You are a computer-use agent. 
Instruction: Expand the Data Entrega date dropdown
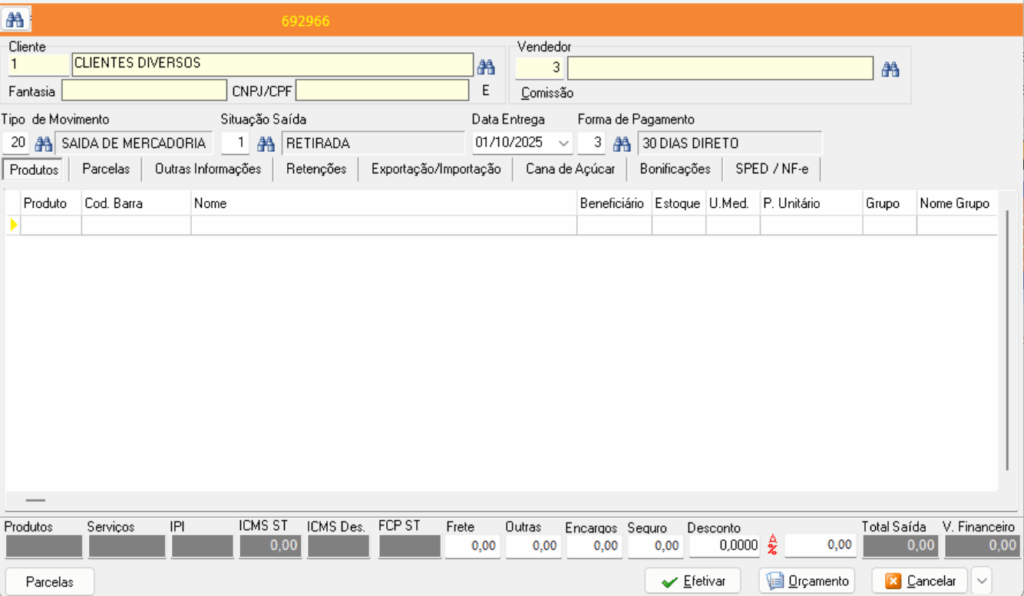(x=564, y=143)
